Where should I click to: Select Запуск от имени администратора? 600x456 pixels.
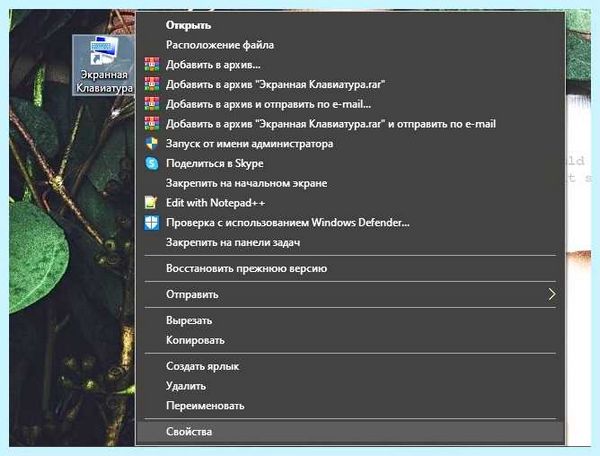pyautogui.click(x=350, y=143)
